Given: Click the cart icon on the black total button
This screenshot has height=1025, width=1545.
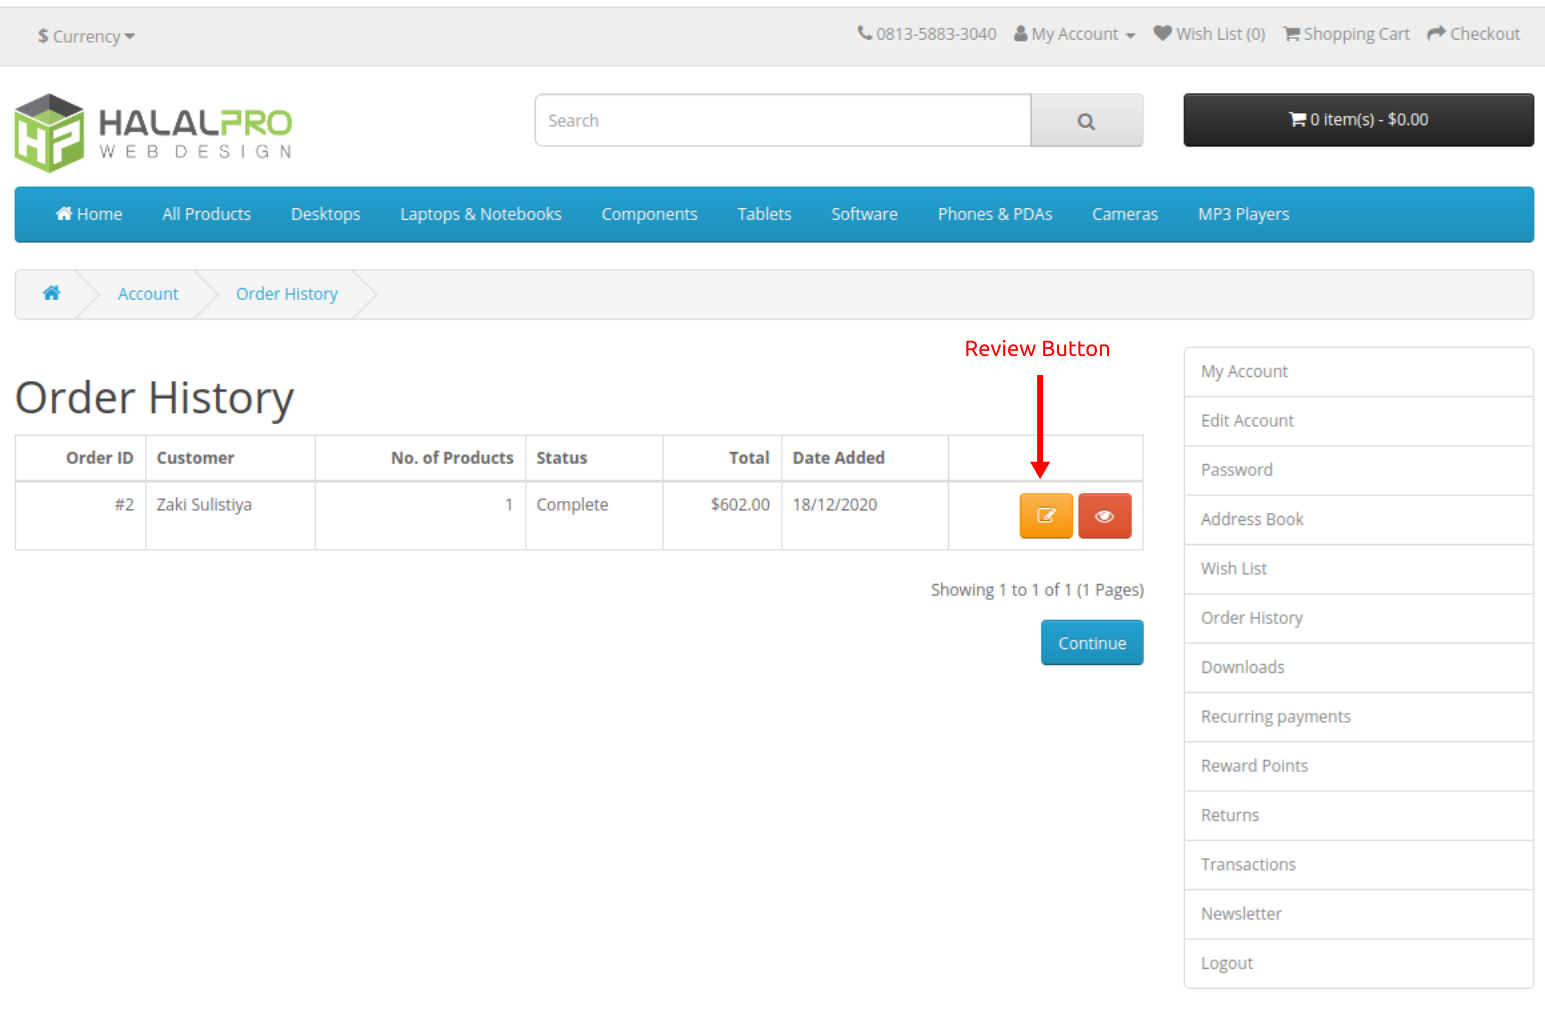Looking at the screenshot, I should coord(1297,119).
